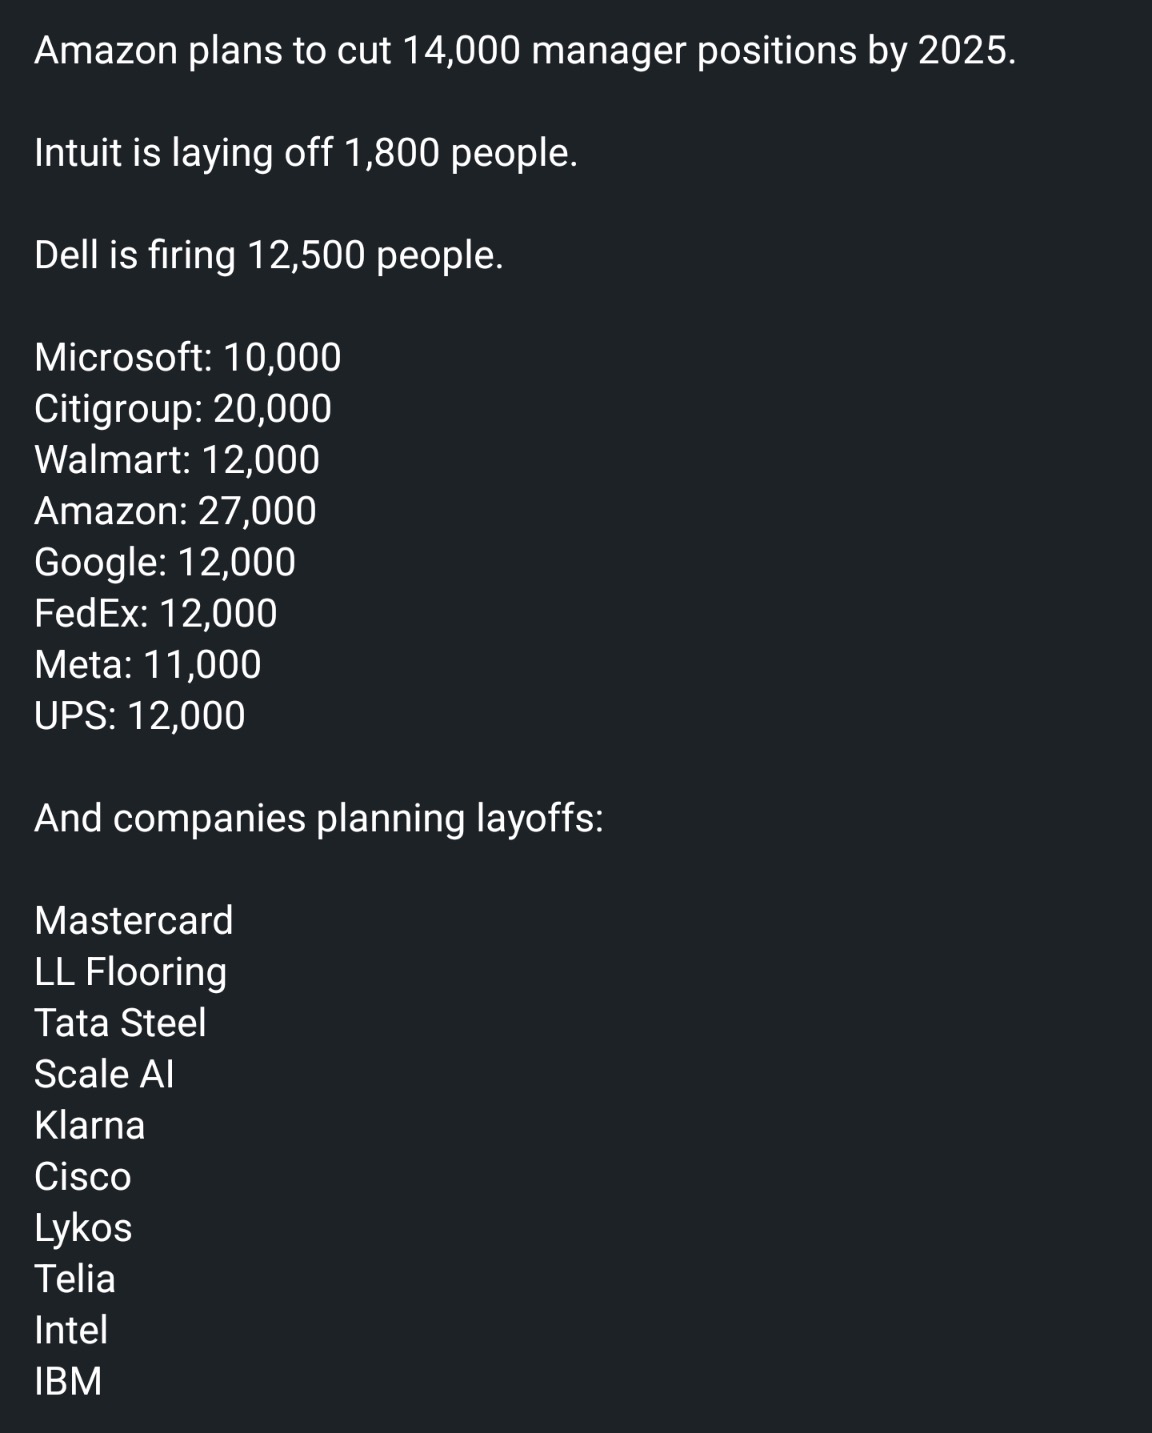
Task: Click the Google: 12,000 entry
Action: (x=165, y=562)
